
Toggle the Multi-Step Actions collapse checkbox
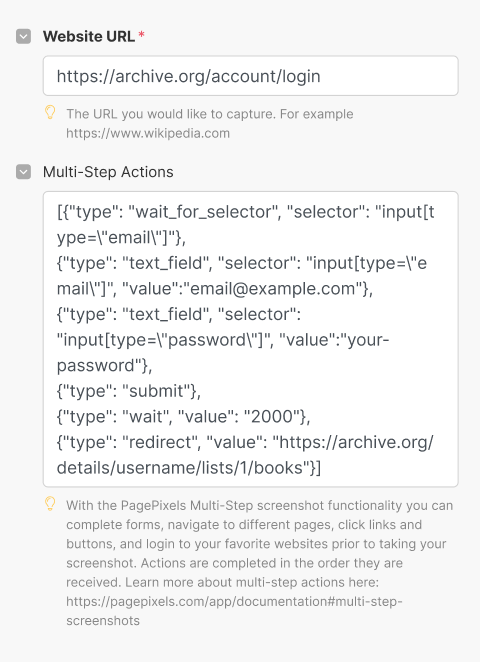(x=23, y=172)
